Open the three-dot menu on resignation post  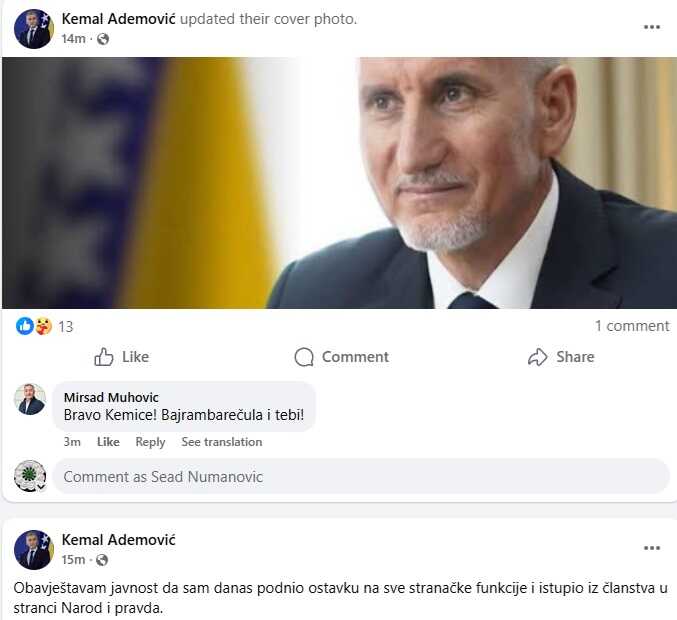[x=652, y=548]
